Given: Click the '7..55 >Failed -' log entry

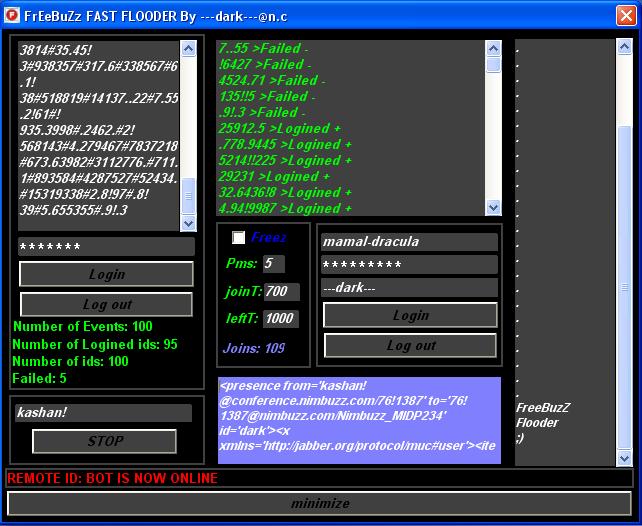Looking at the screenshot, I should pyautogui.click(x=264, y=48).
